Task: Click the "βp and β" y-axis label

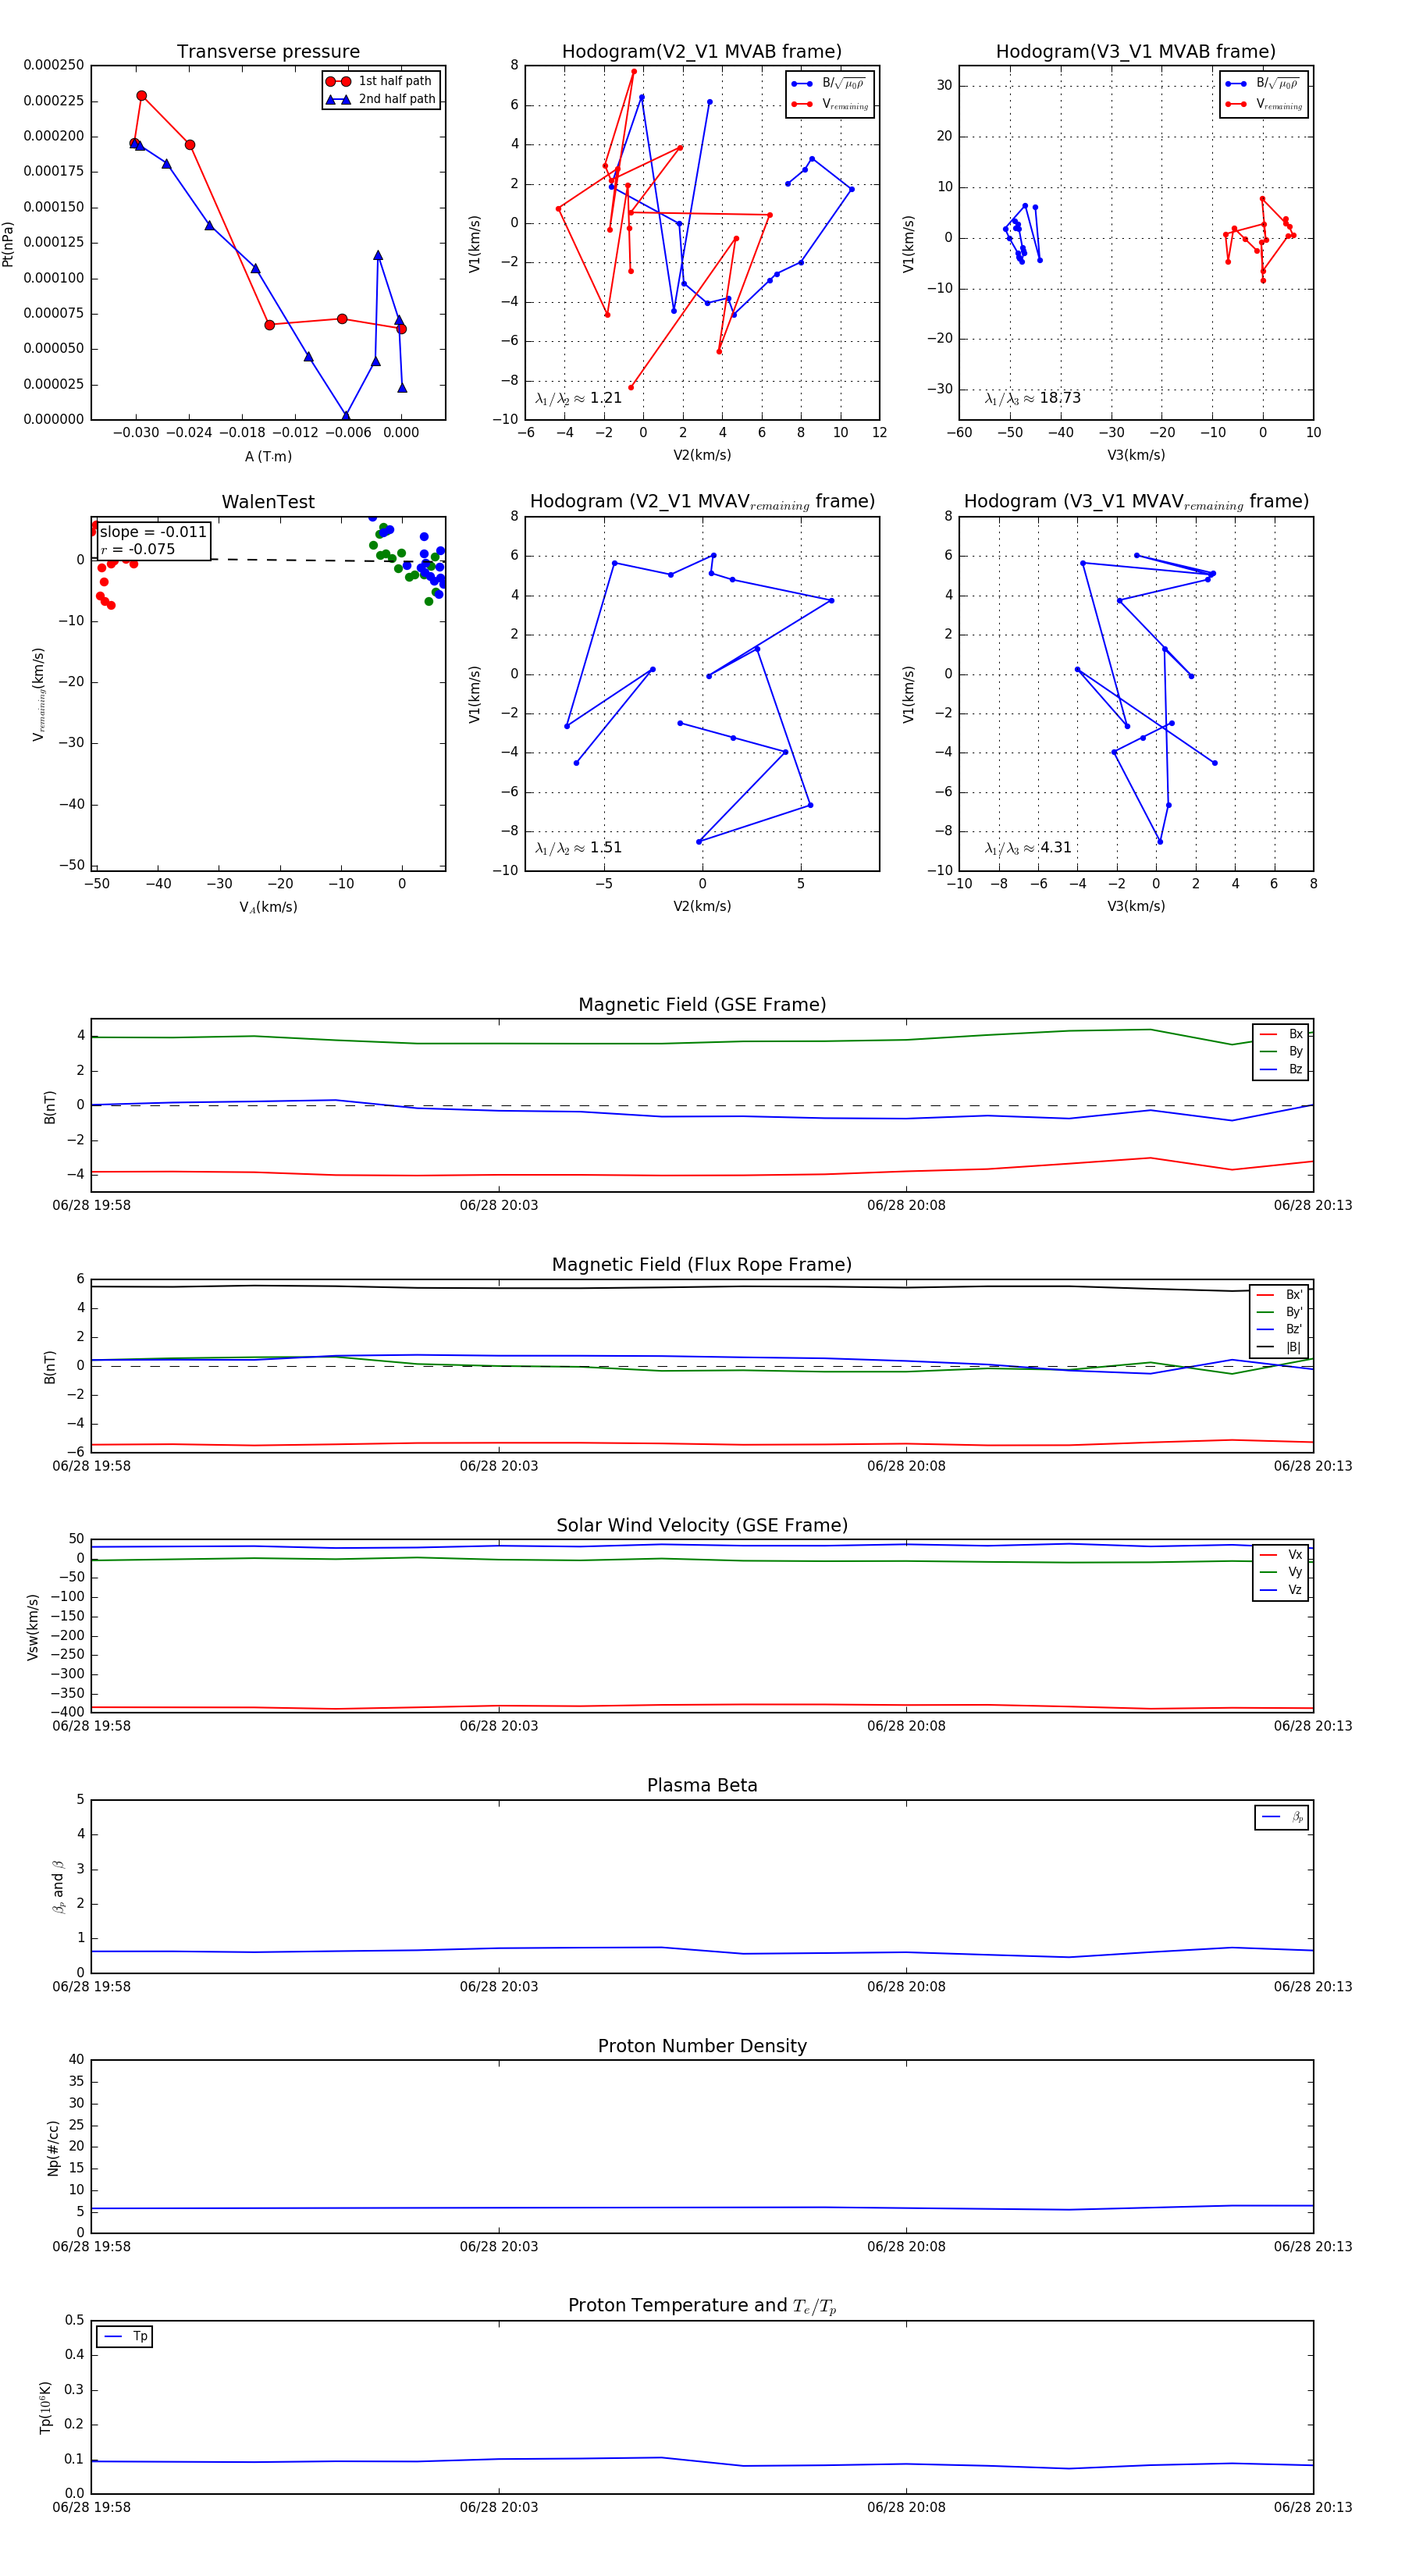Action: (x=58, y=1887)
